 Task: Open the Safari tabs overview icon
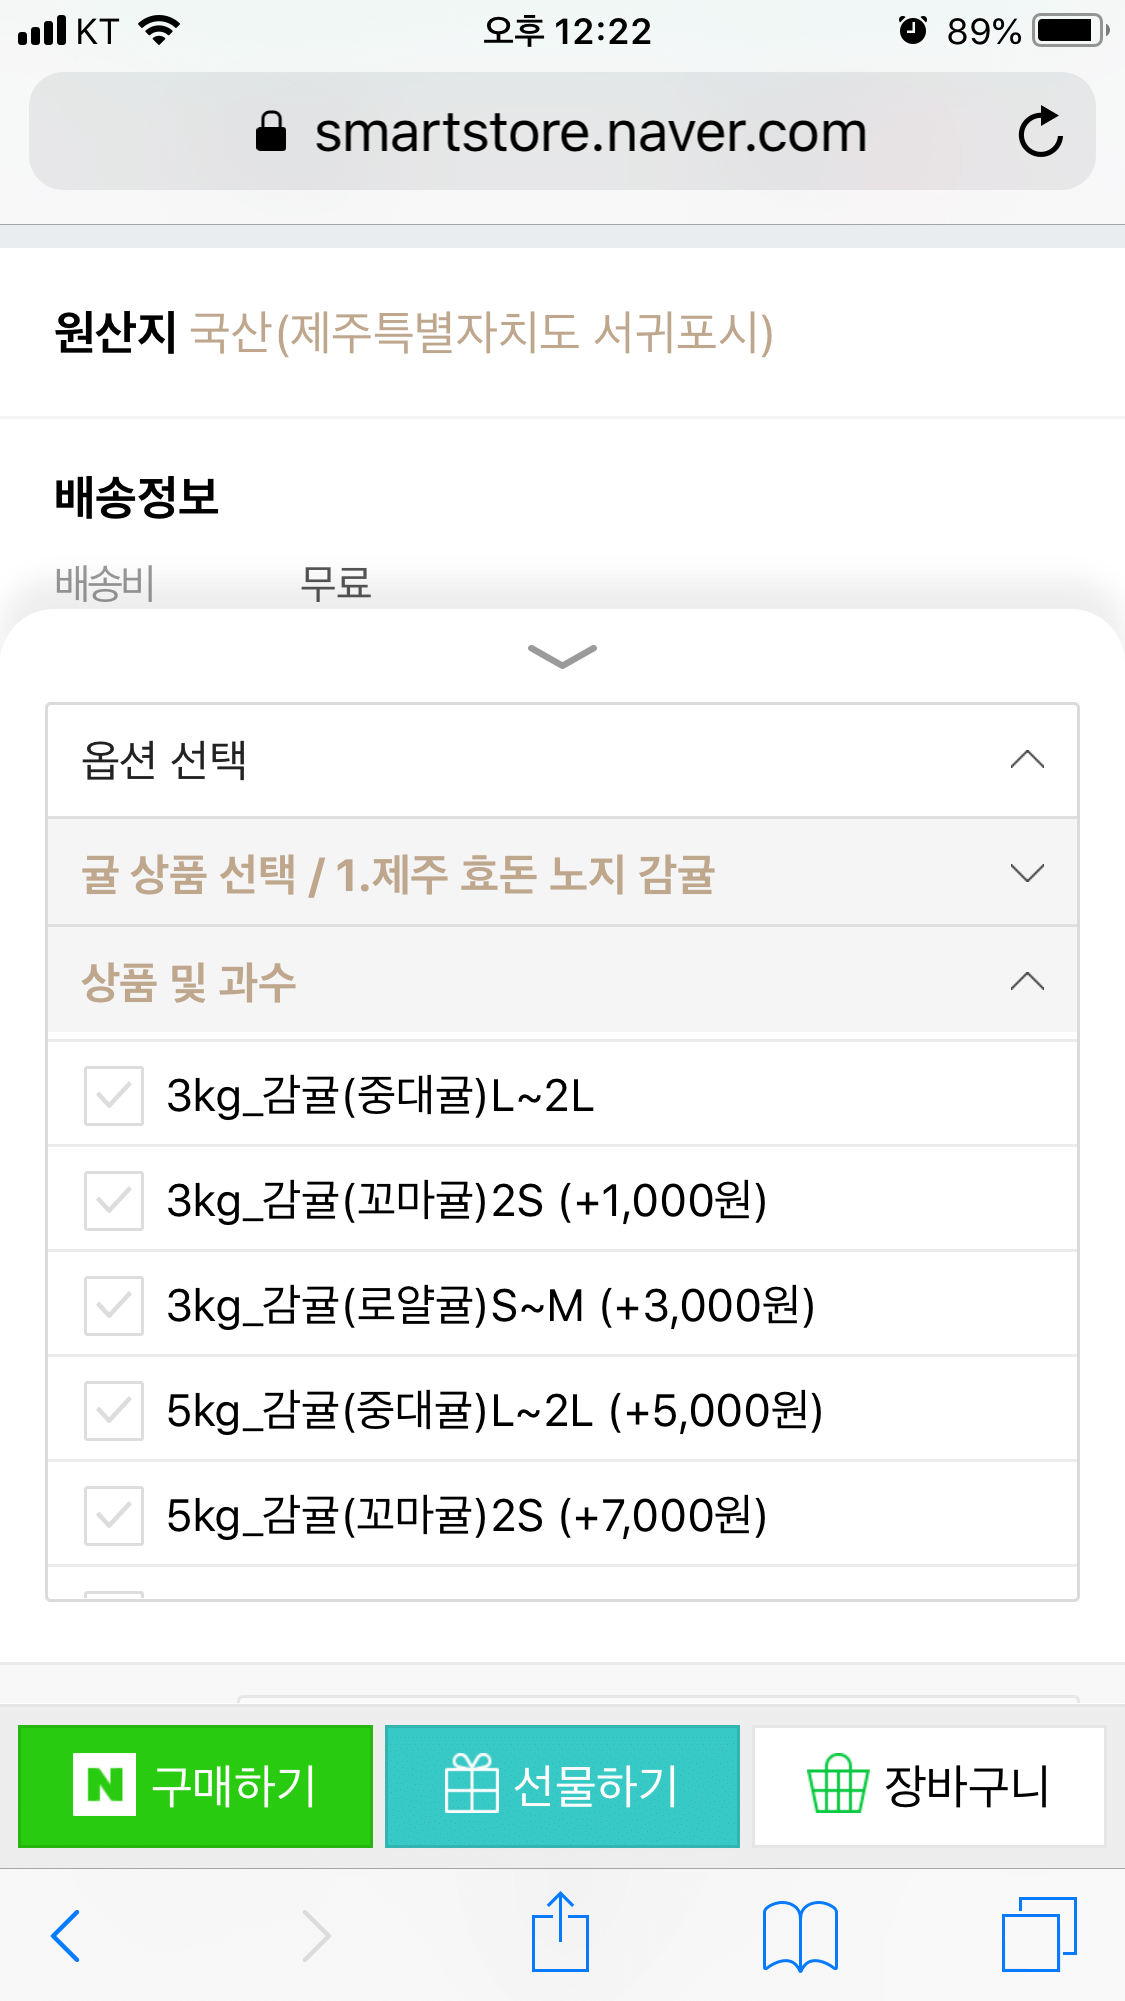pos(1039,1933)
